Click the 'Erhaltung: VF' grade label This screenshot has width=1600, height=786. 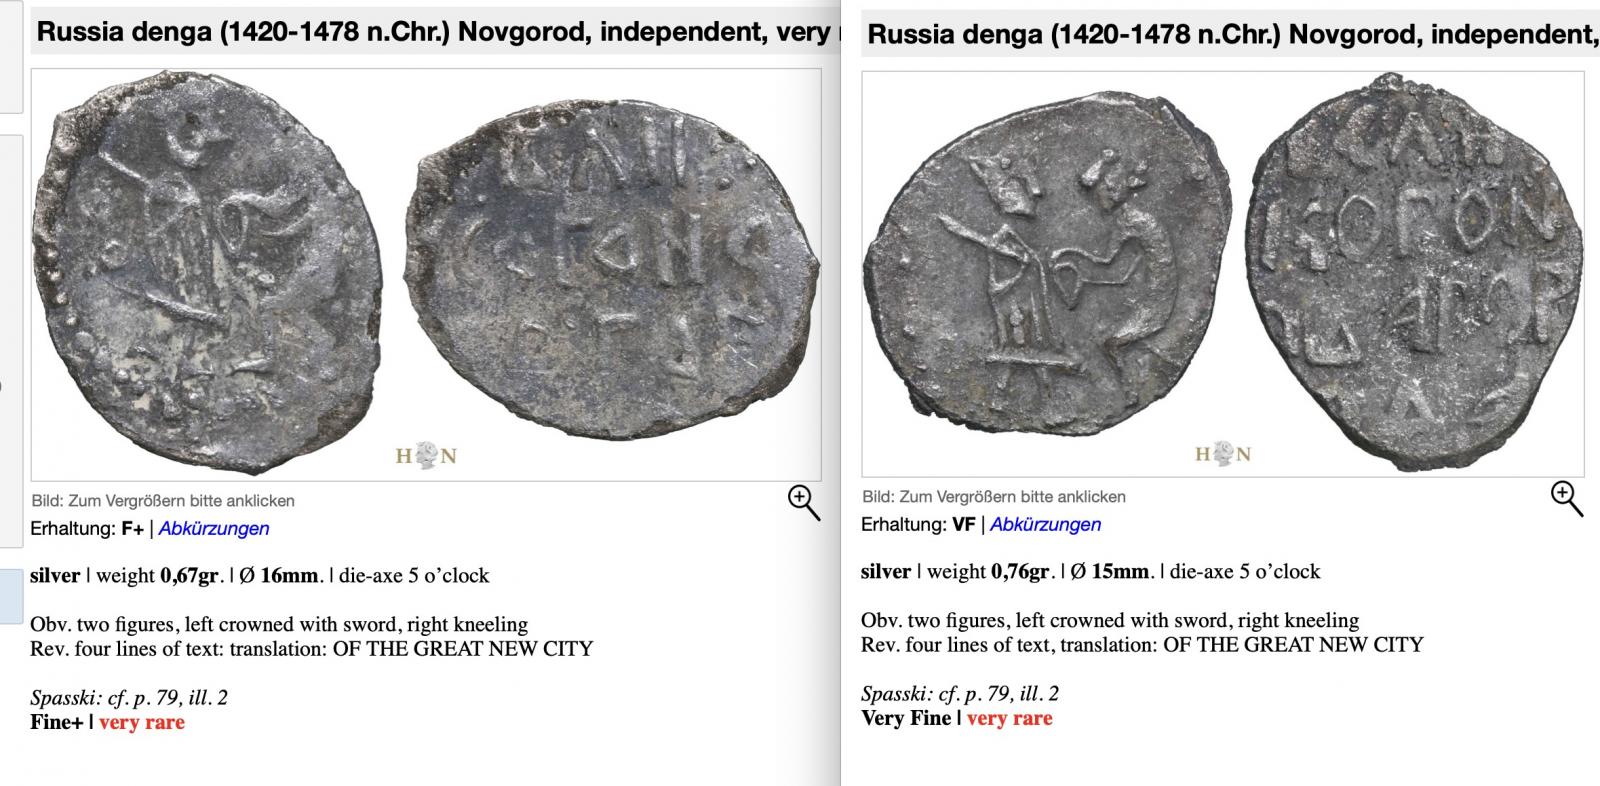[x=918, y=524]
